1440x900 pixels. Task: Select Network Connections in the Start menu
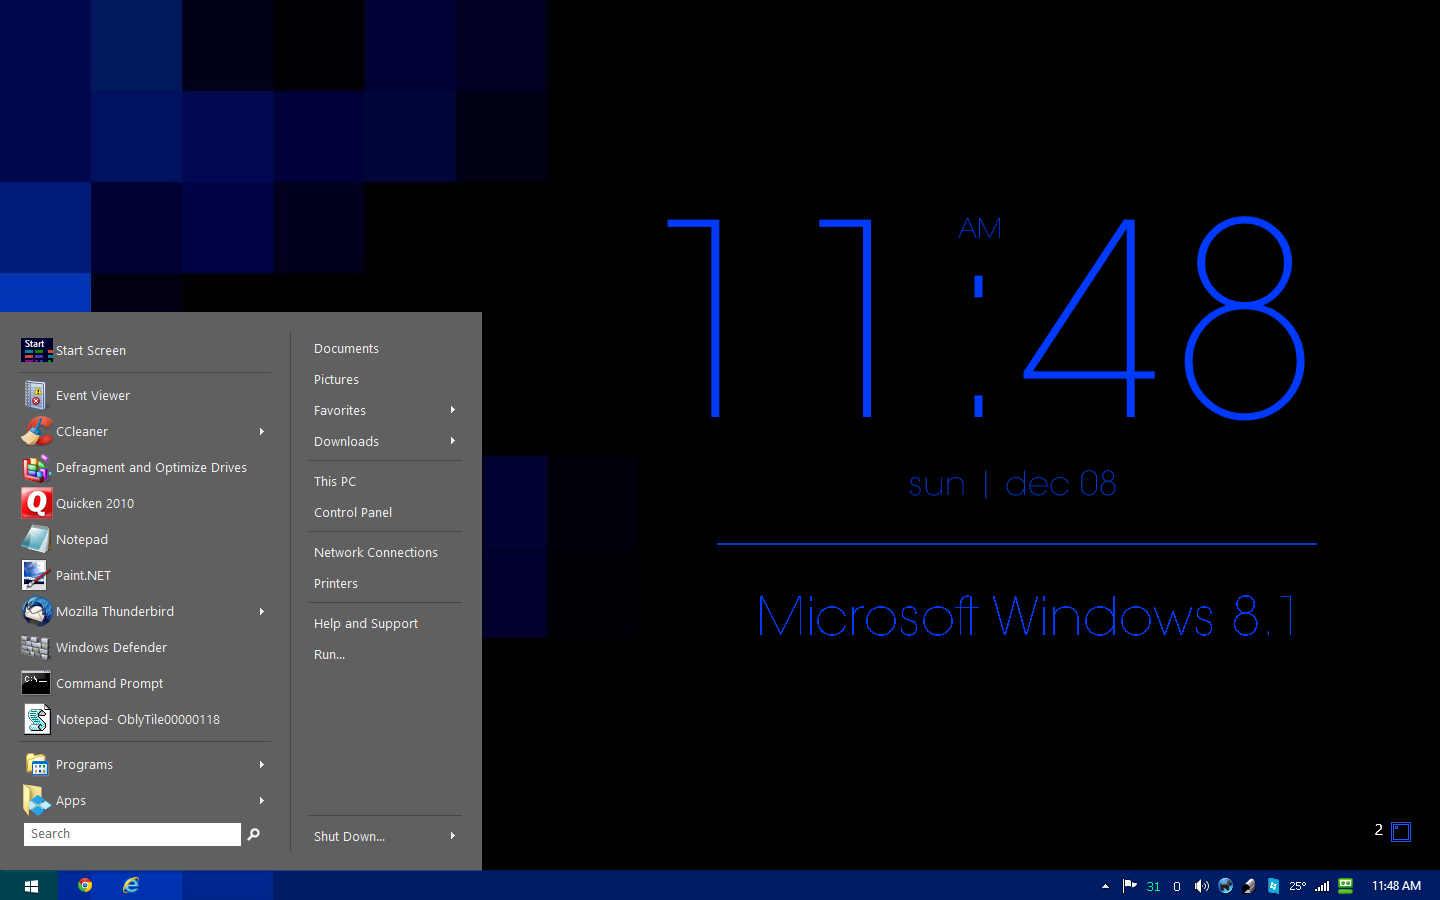pyautogui.click(x=376, y=553)
